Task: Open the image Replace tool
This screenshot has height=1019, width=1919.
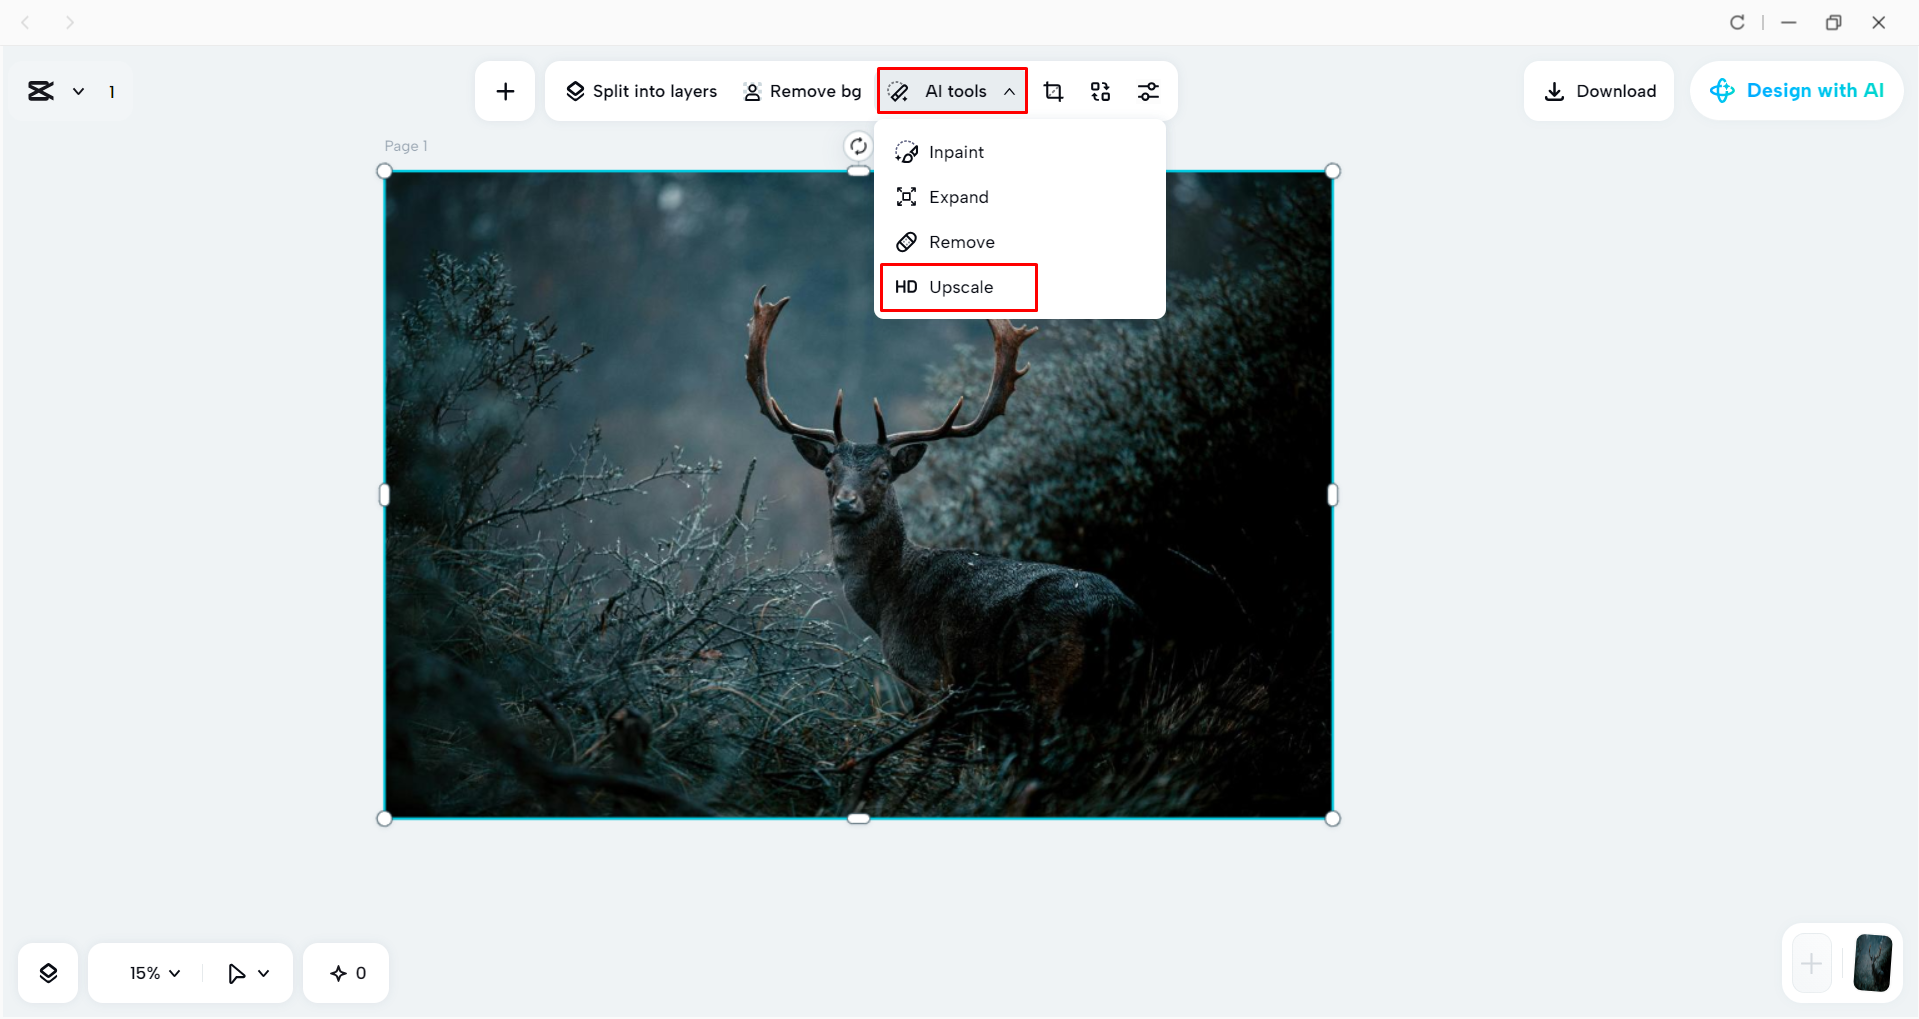Action: point(1100,91)
